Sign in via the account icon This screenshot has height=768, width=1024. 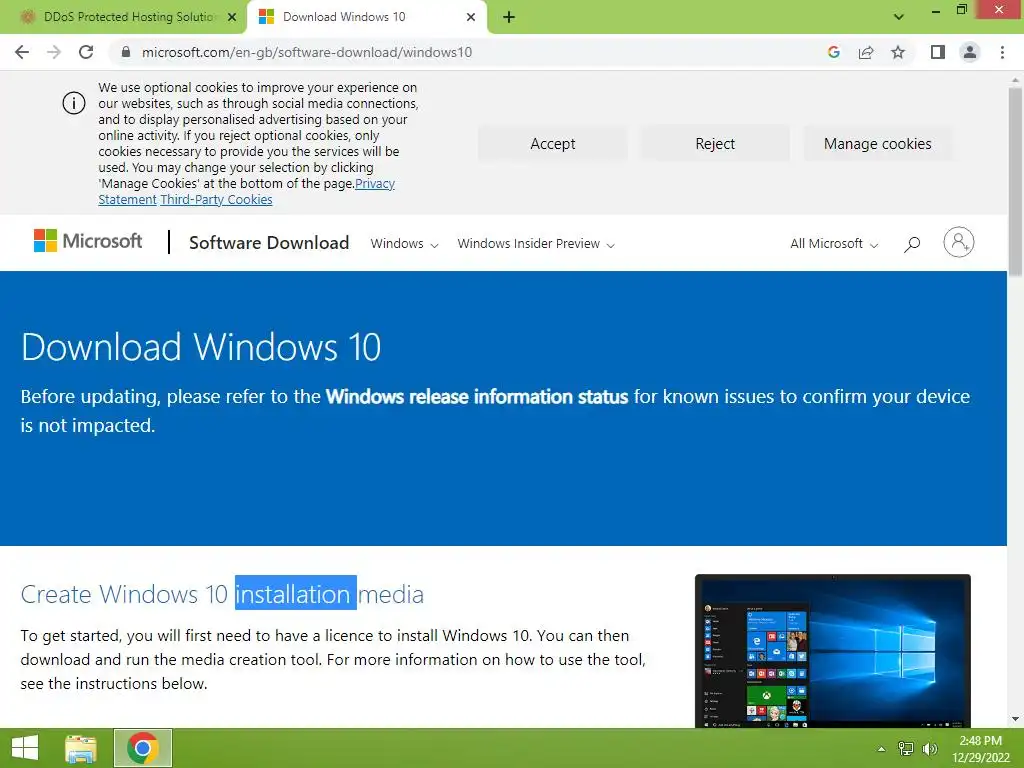tap(959, 242)
